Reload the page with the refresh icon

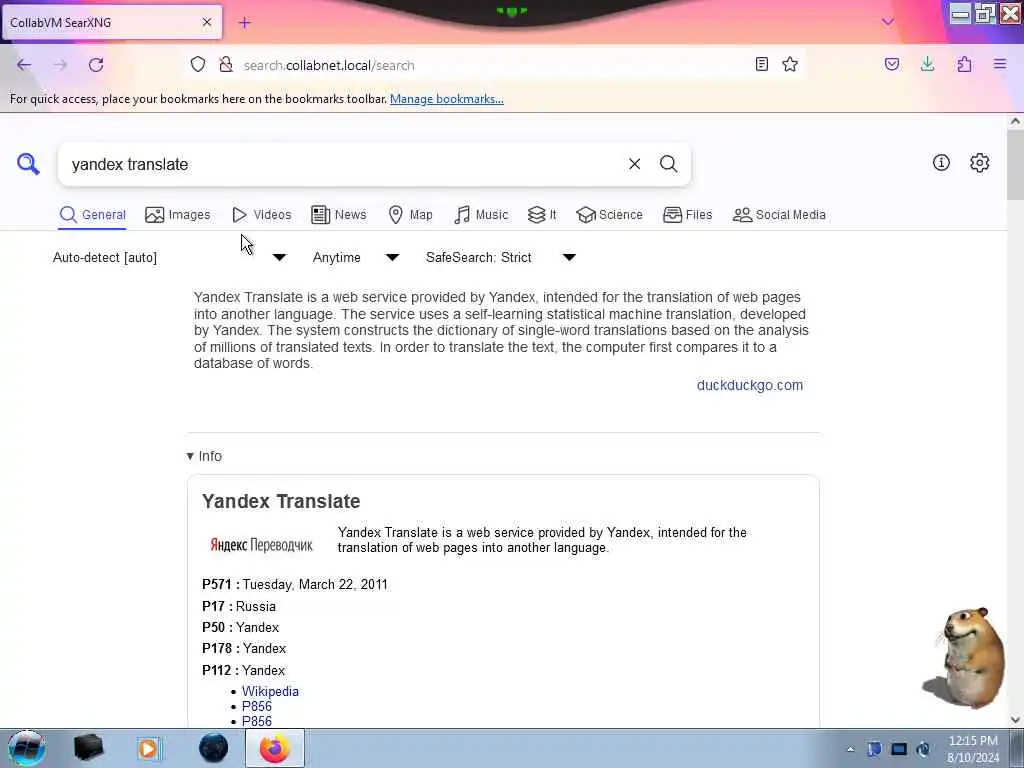[96, 65]
